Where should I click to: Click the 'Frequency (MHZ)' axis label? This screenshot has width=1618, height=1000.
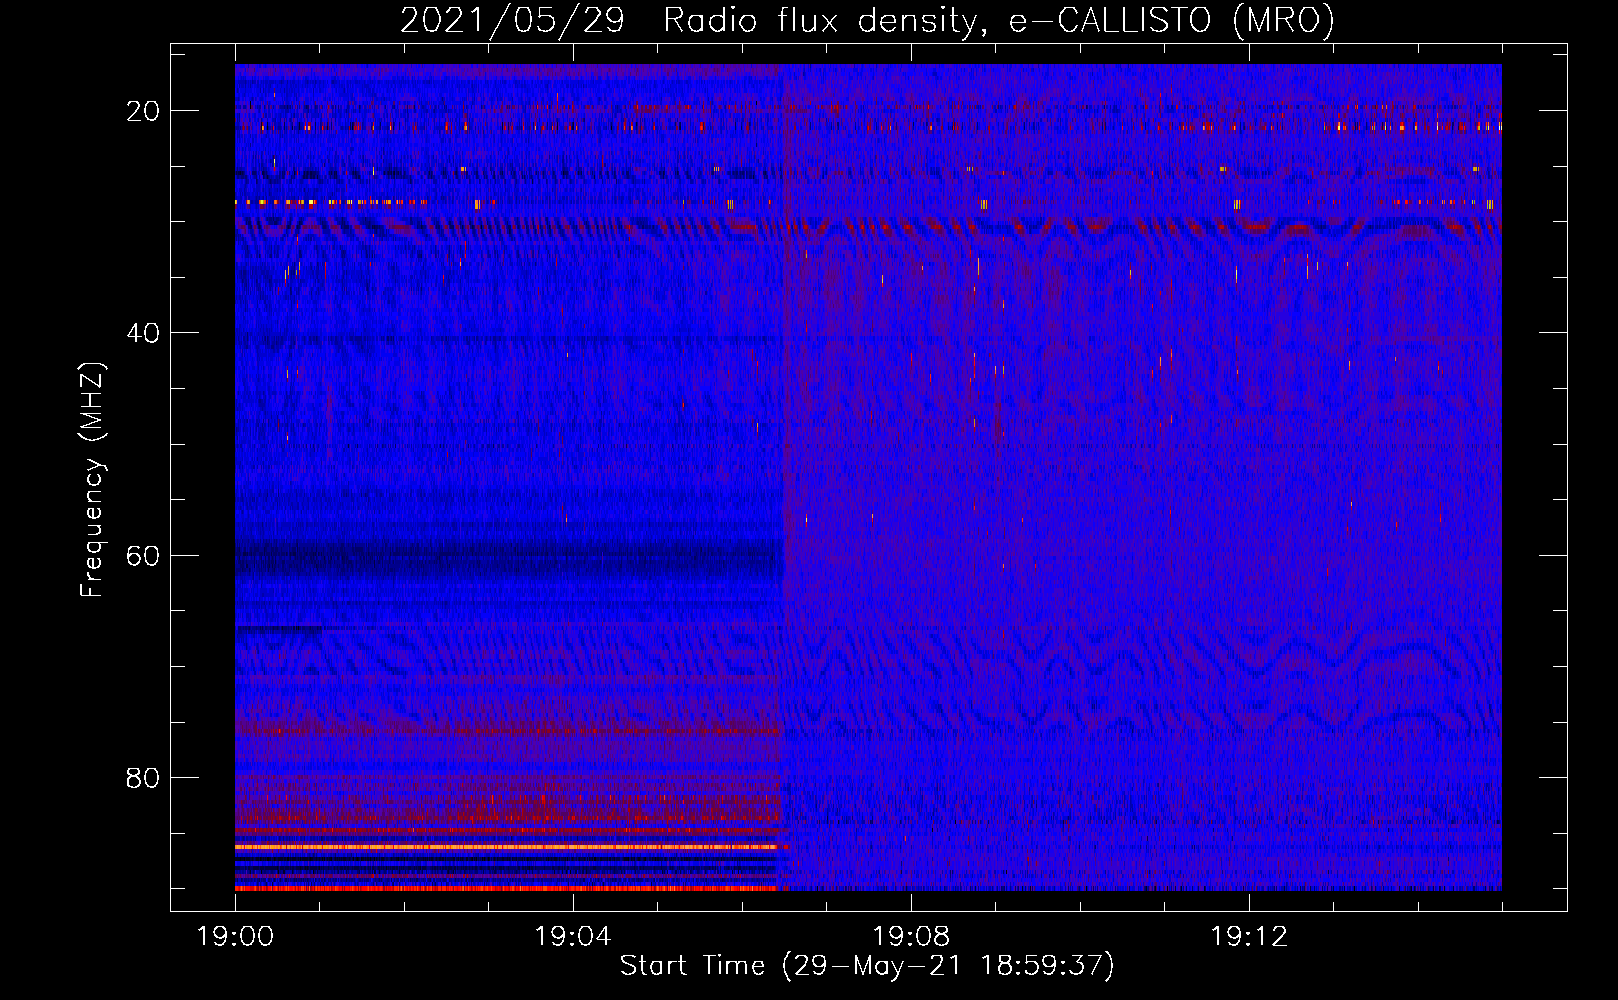pos(92,479)
